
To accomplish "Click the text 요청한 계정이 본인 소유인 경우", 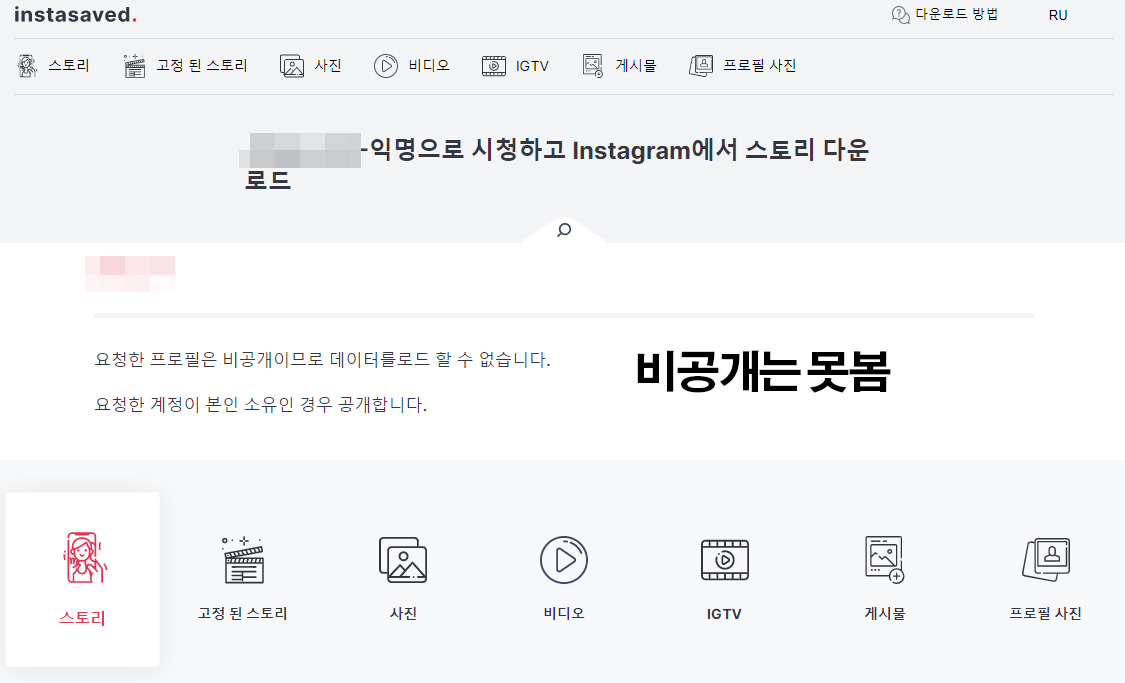I will click(x=214, y=405).
